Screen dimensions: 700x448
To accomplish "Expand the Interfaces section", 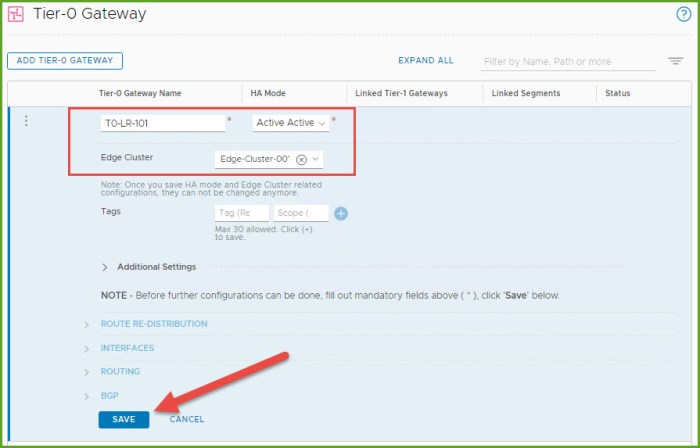I will pyautogui.click(x=127, y=348).
